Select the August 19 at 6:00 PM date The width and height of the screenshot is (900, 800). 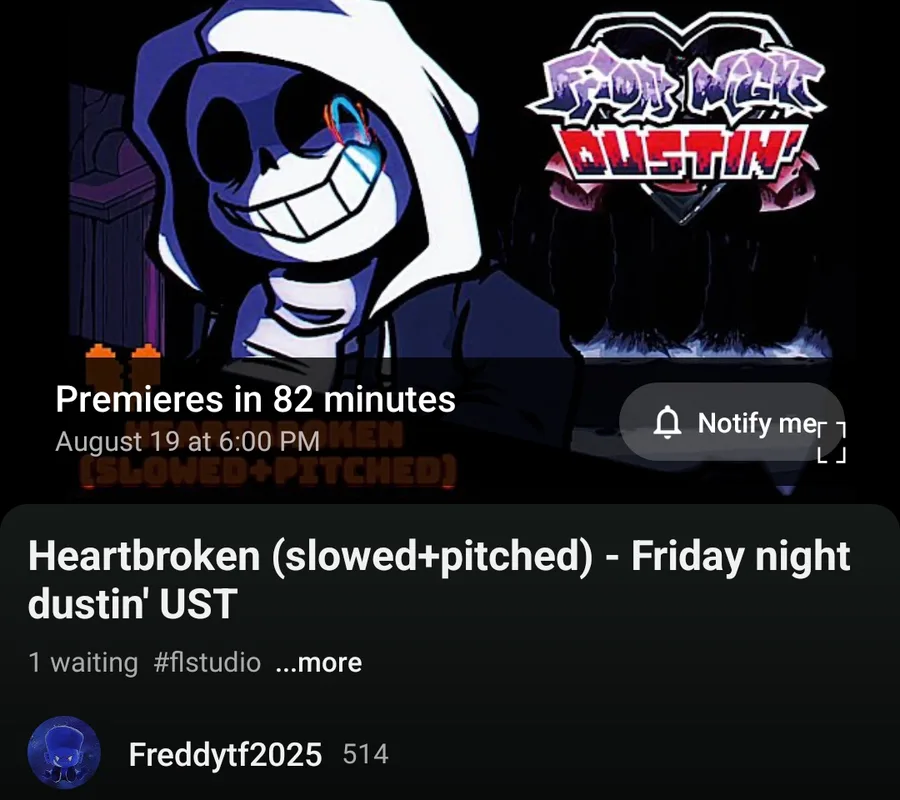tap(188, 441)
